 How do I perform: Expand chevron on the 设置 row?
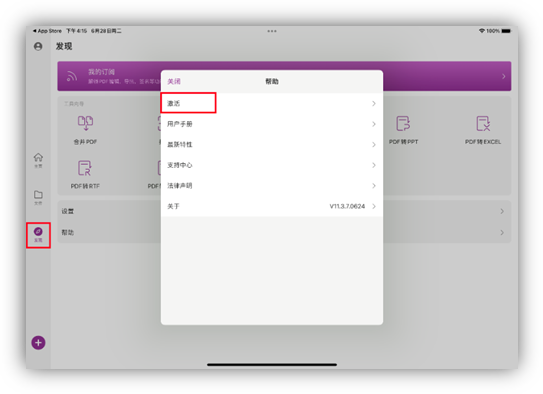502,211
